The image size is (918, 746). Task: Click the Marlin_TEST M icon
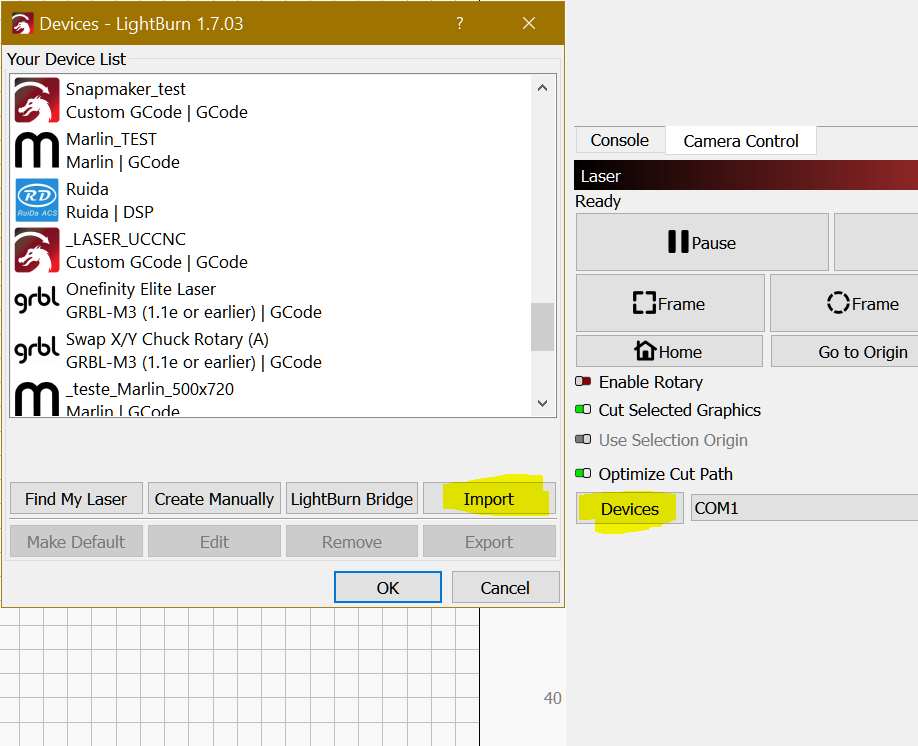[x=36, y=150]
